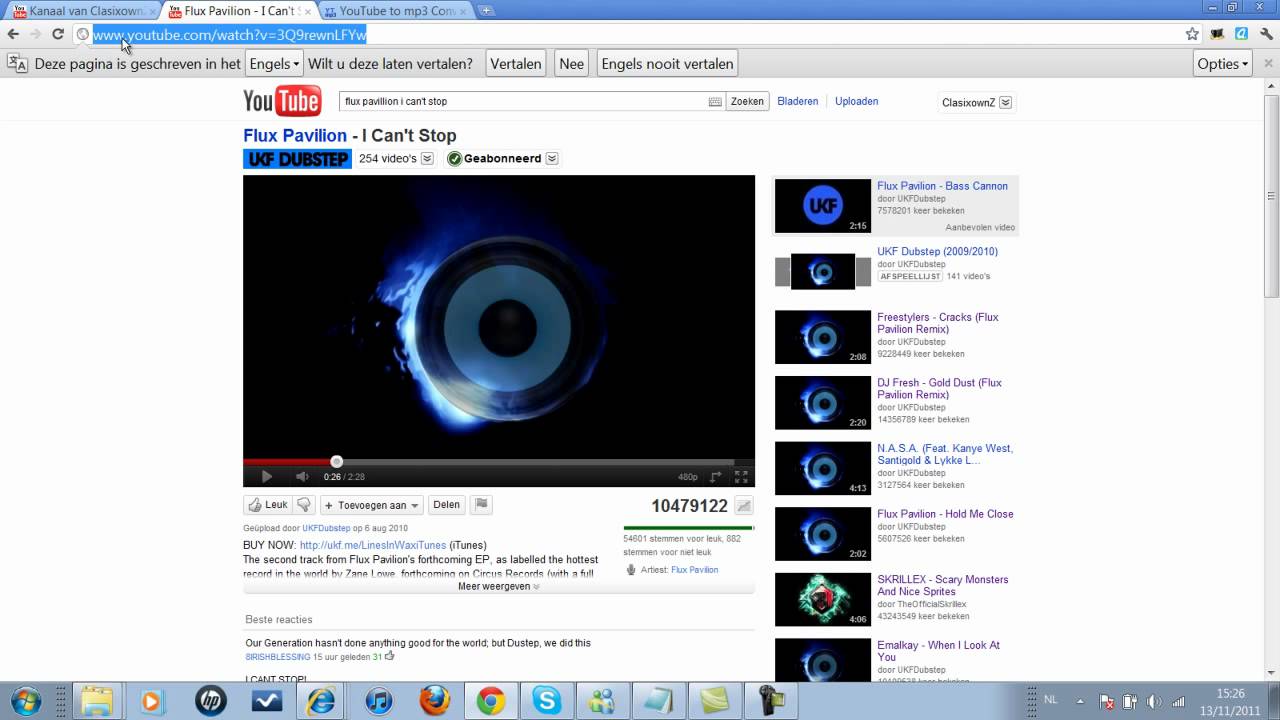The width and height of the screenshot is (1280, 720).
Task: Expand the subscription options arrow next to Geabonneerd
Action: click(552, 158)
